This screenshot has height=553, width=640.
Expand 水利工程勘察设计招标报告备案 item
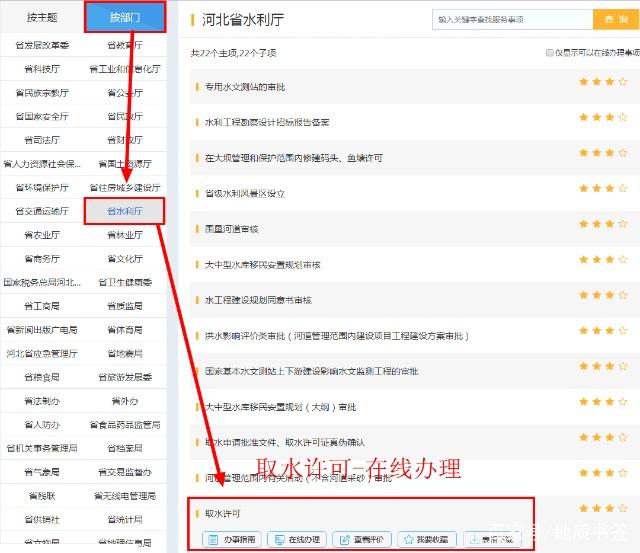tap(267, 122)
